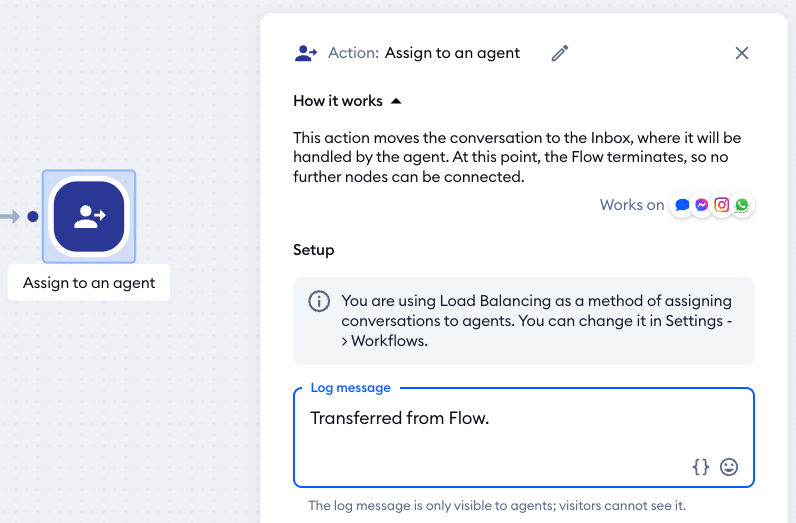Click the gray incoming arrow connector on canvas

[x=10, y=216]
